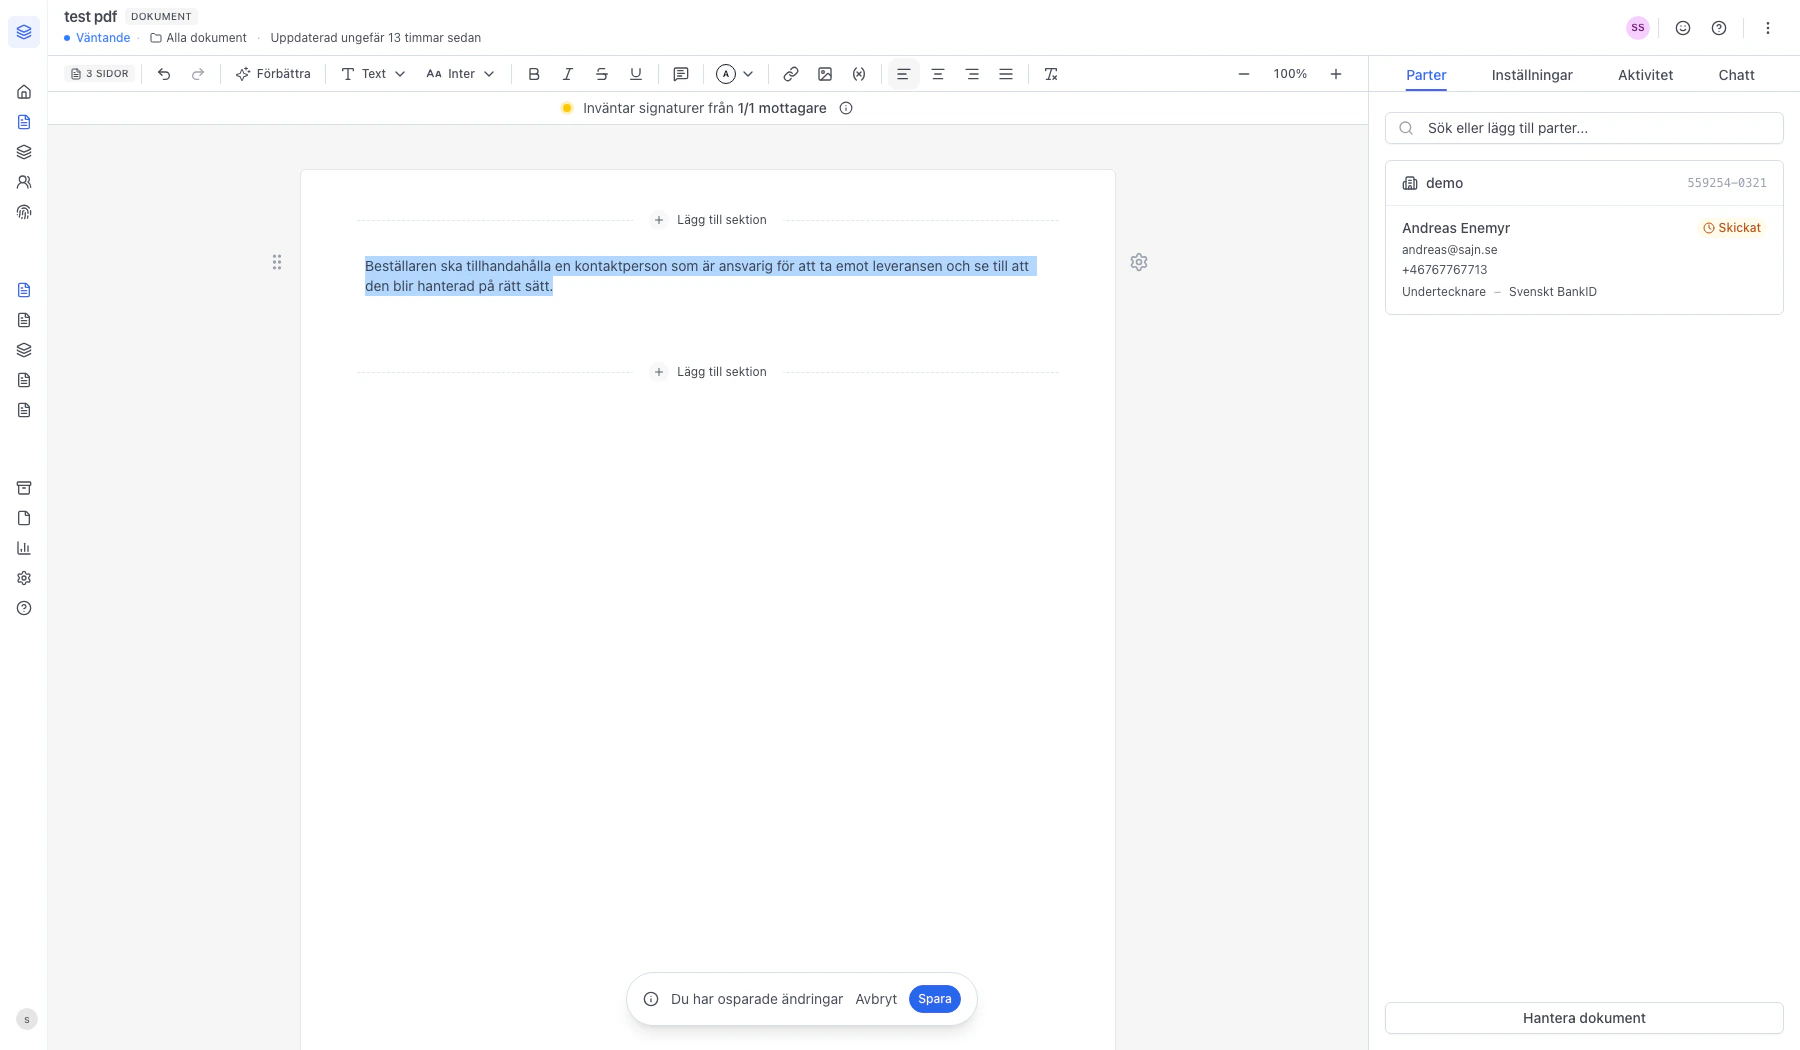Switch to the Parter tab

[1426, 75]
